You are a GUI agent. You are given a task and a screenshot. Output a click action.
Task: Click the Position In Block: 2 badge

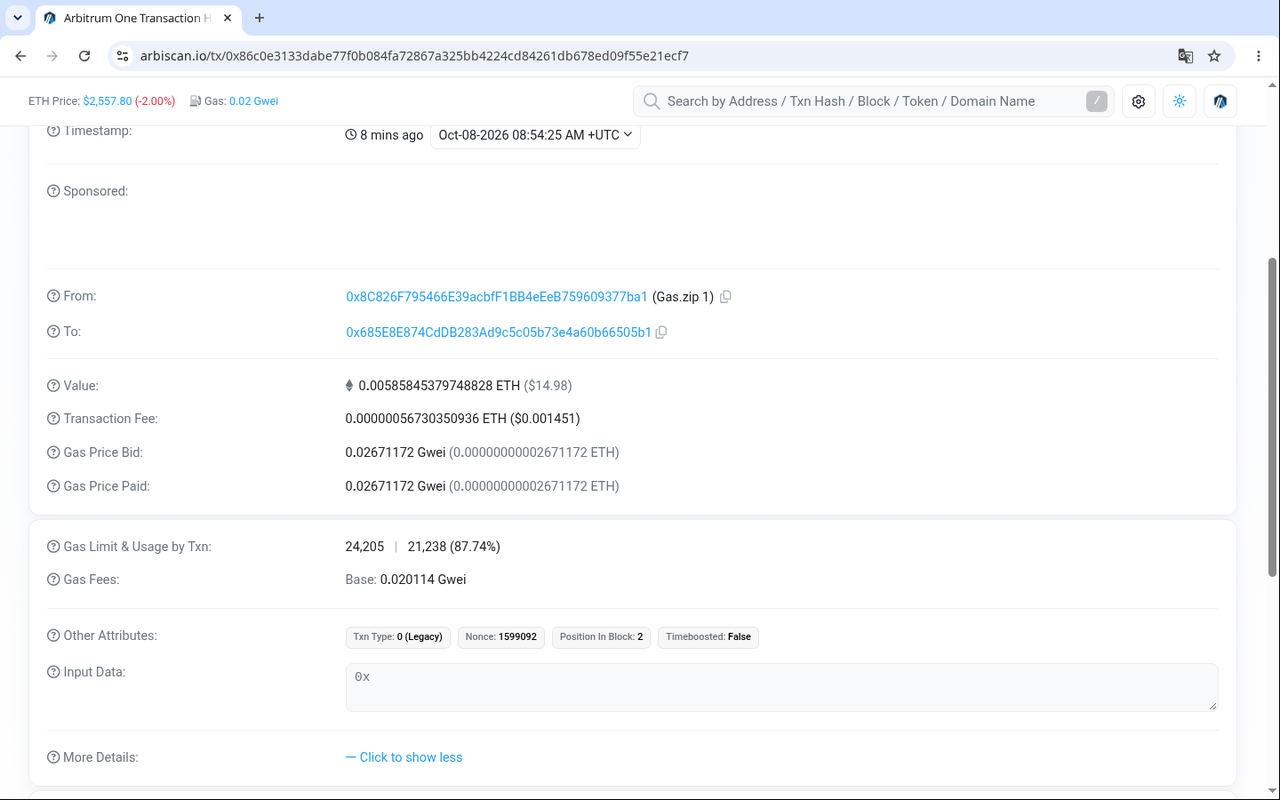coord(601,637)
